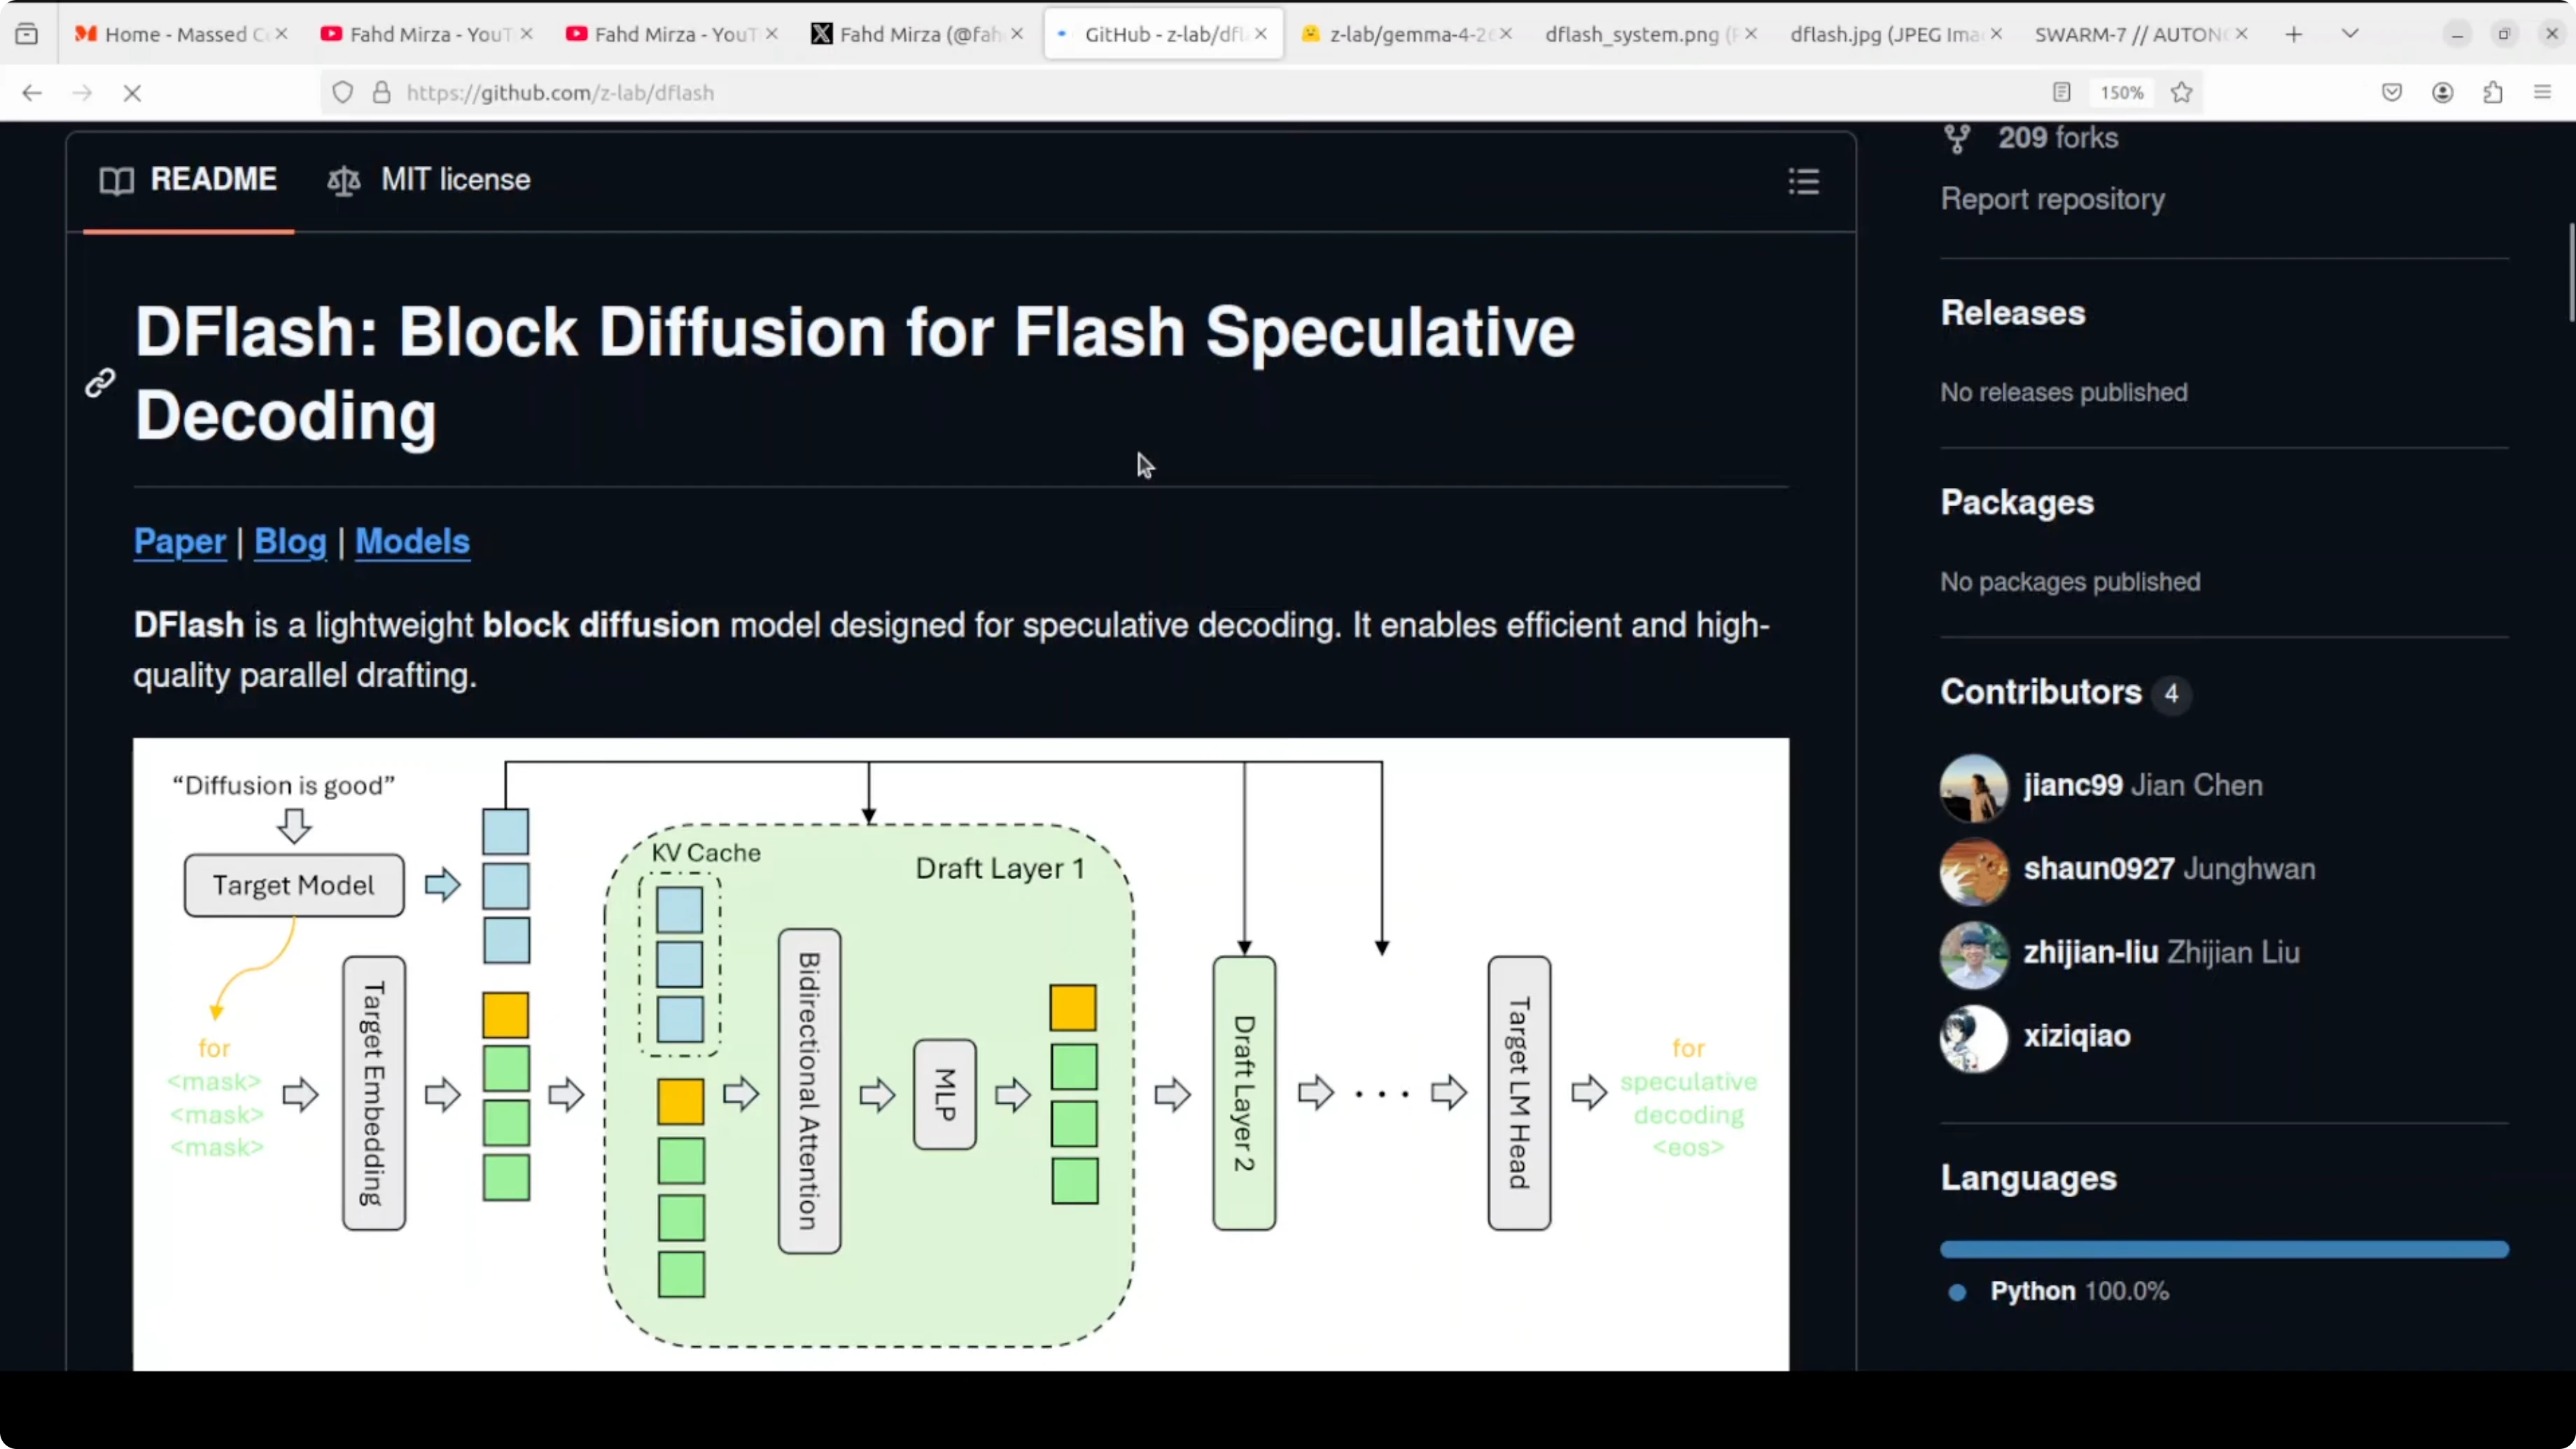Open the reader view icon
This screenshot has height=1449, width=2576.
(2061, 93)
